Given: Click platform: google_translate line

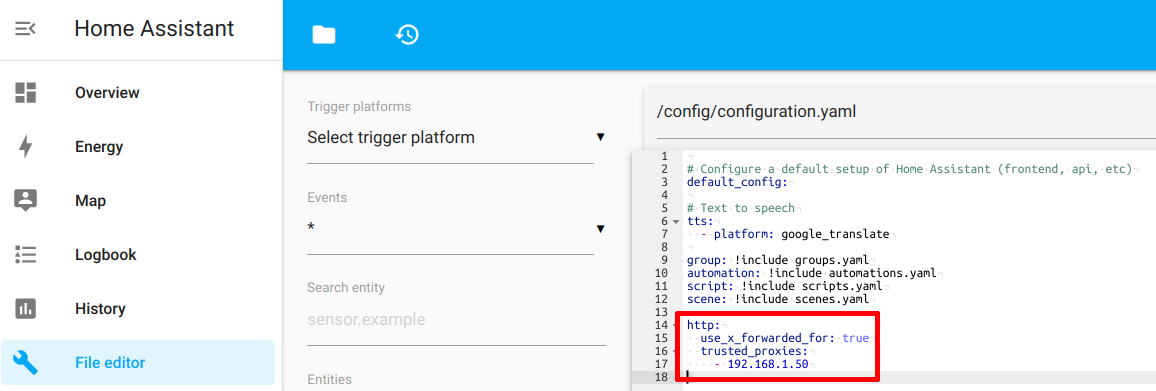Looking at the screenshot, I should coord(801,235).
